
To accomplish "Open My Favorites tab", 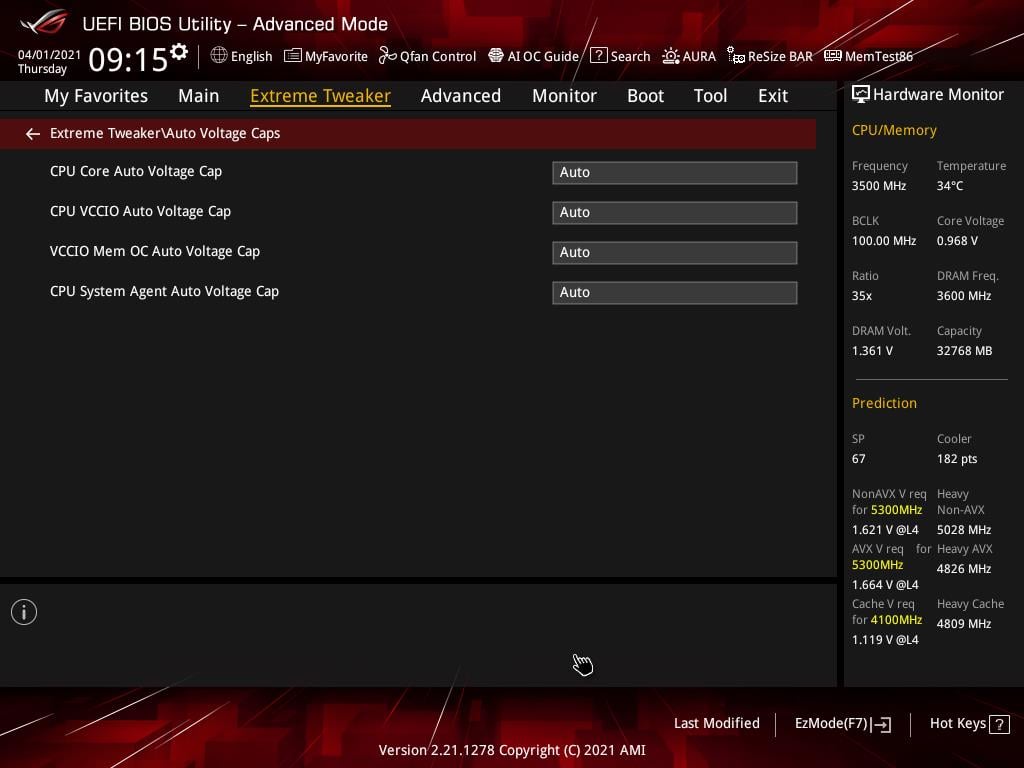I will click(x=96, y=96).
